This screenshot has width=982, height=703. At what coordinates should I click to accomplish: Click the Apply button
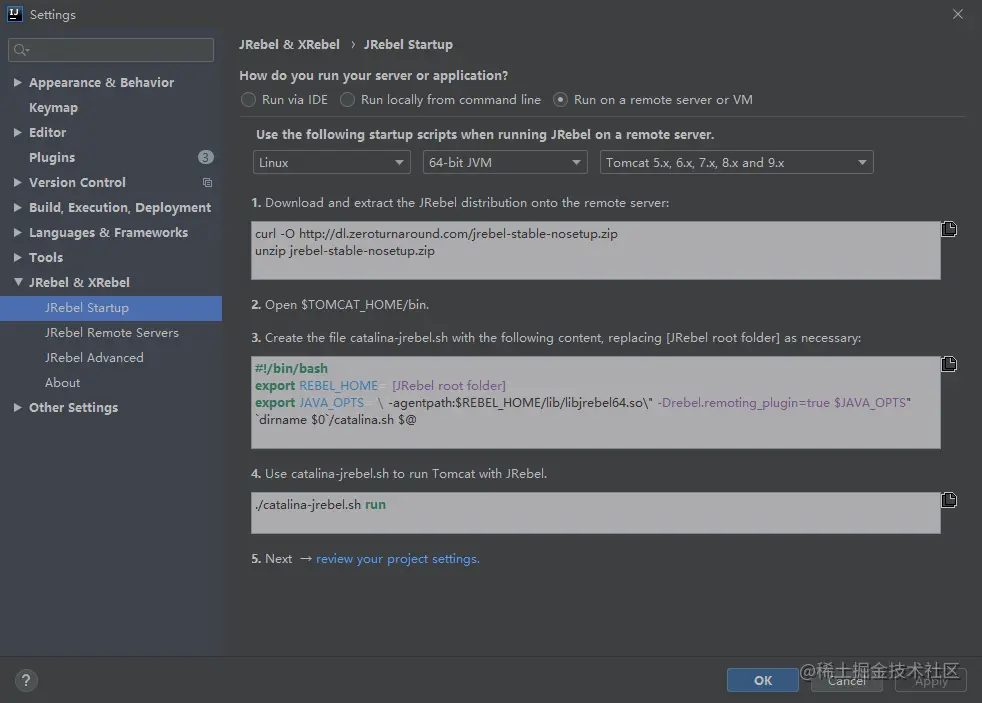pos(931,680)
